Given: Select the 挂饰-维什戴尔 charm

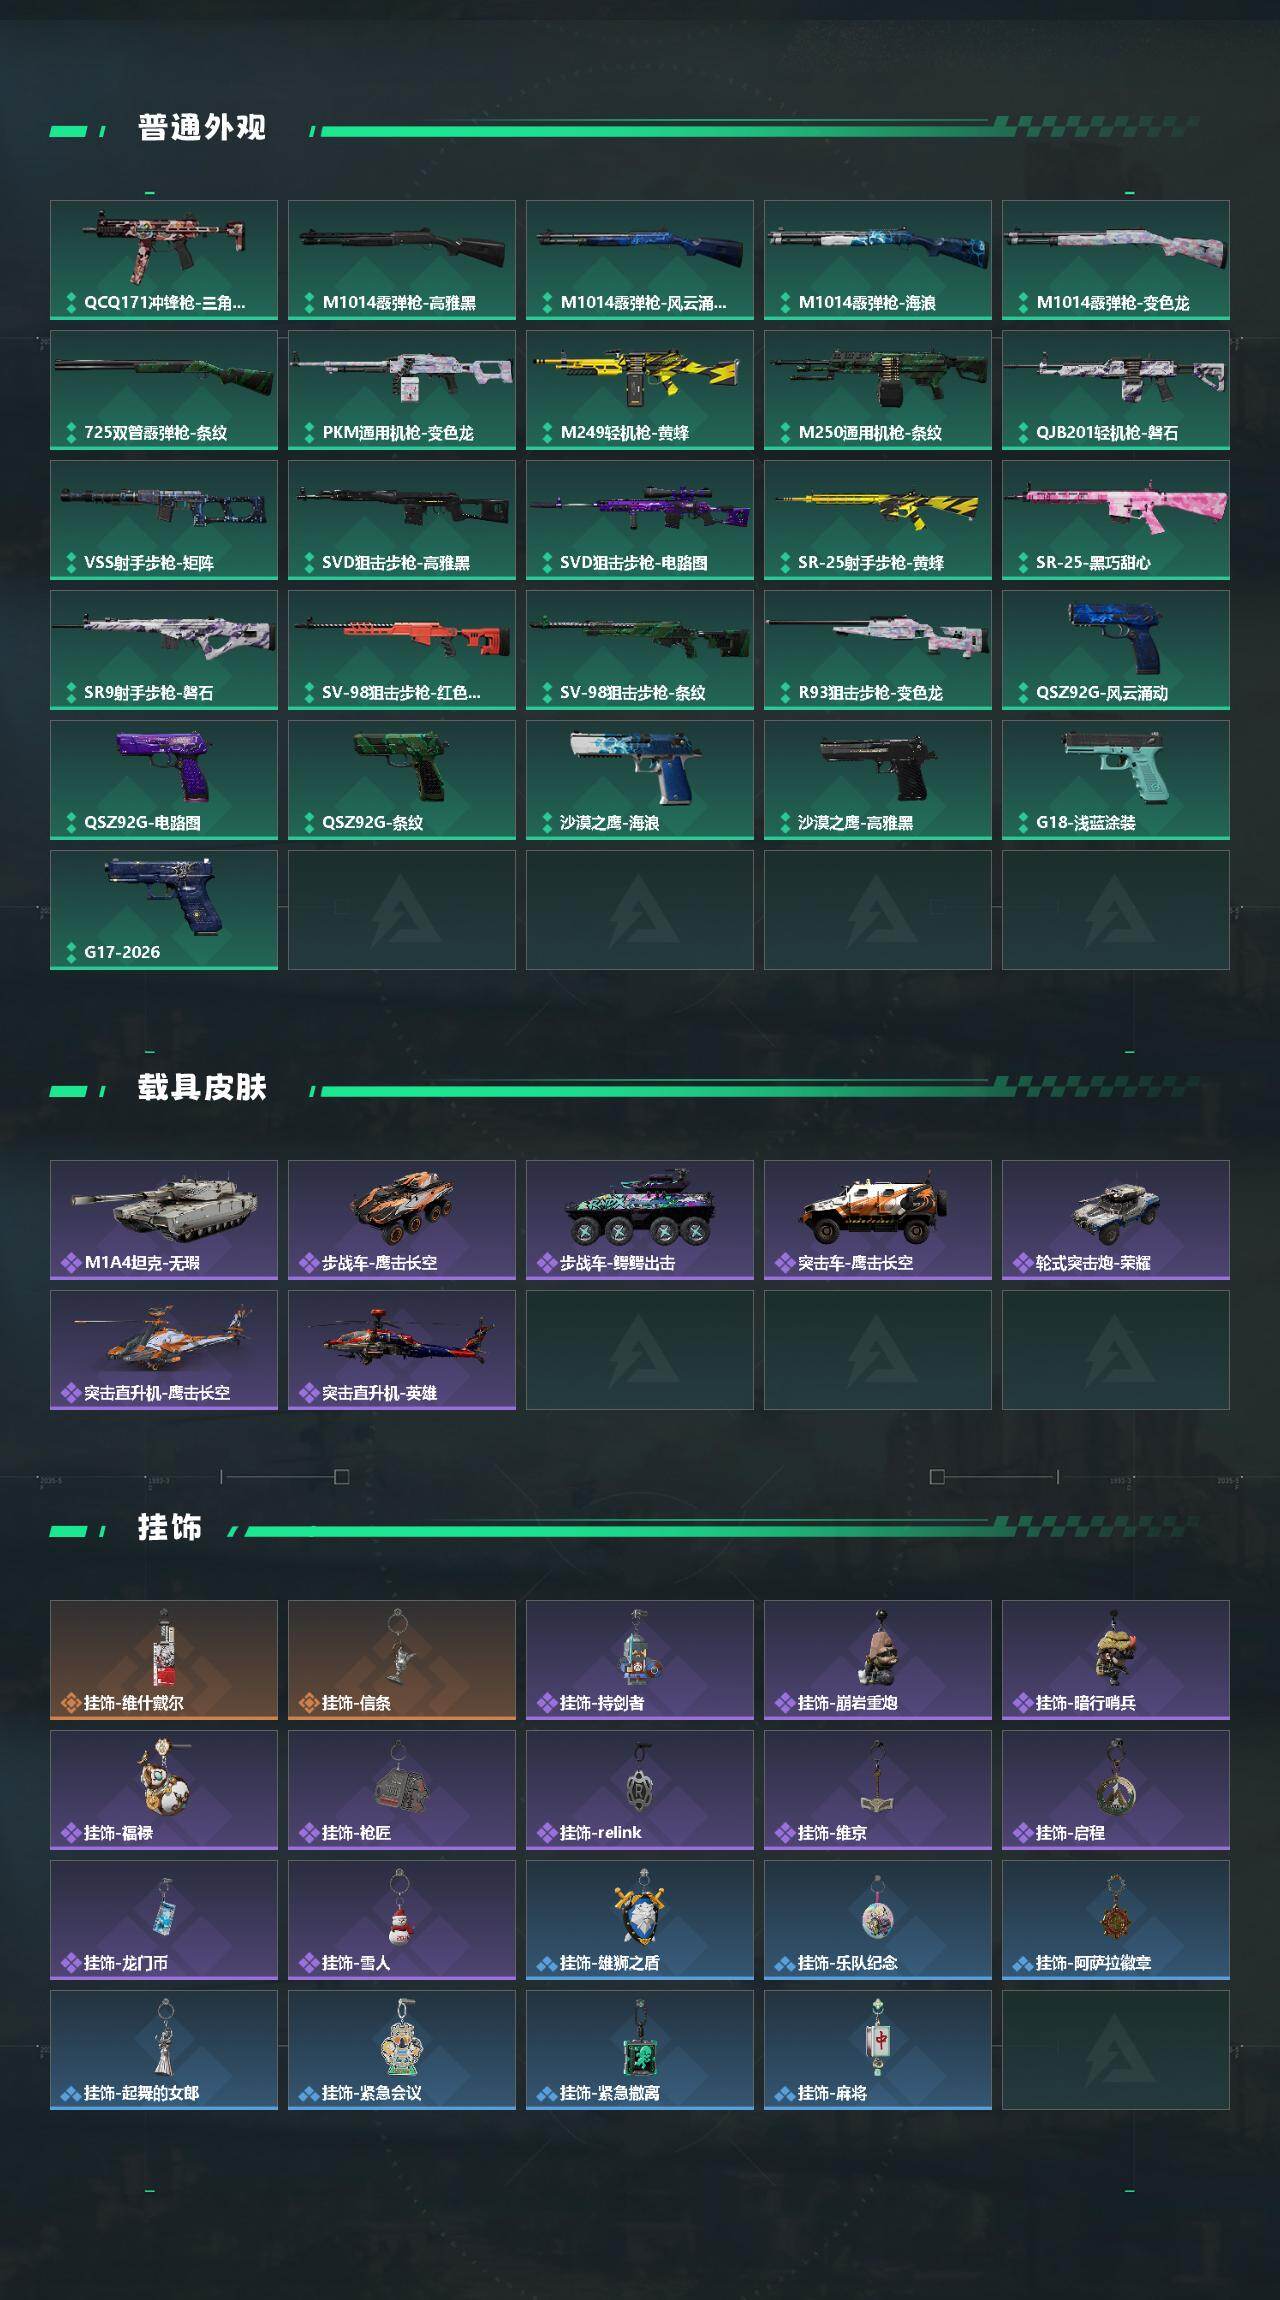Looking at the screenshot, I should [x=164, y=1659].
